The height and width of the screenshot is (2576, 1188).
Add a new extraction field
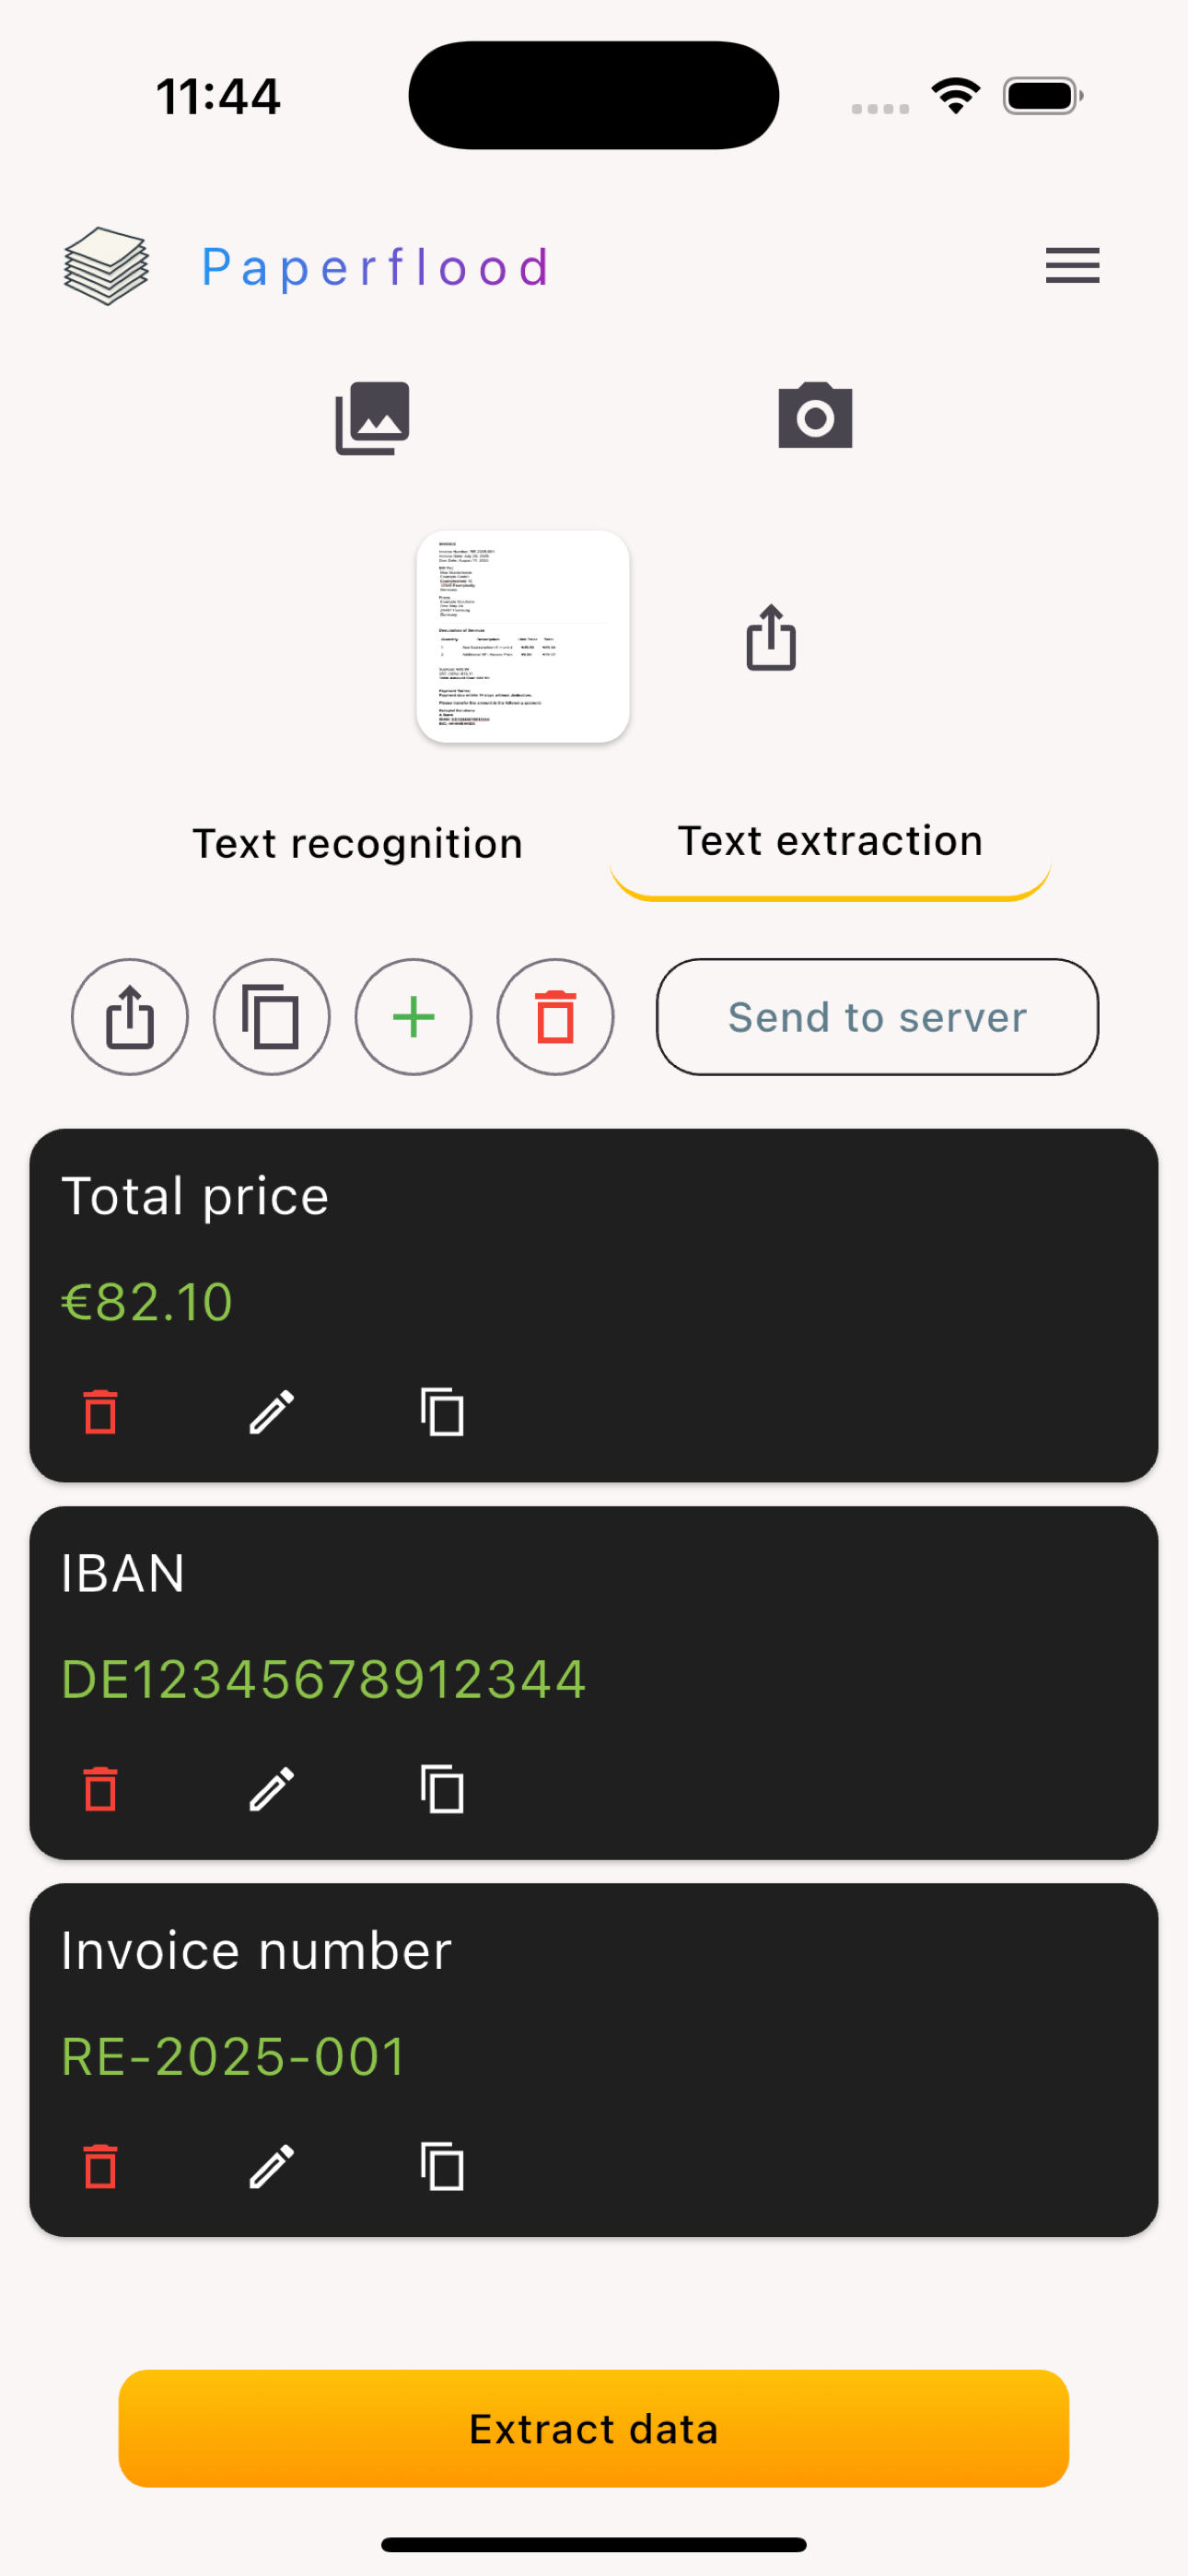[413, 1017]
